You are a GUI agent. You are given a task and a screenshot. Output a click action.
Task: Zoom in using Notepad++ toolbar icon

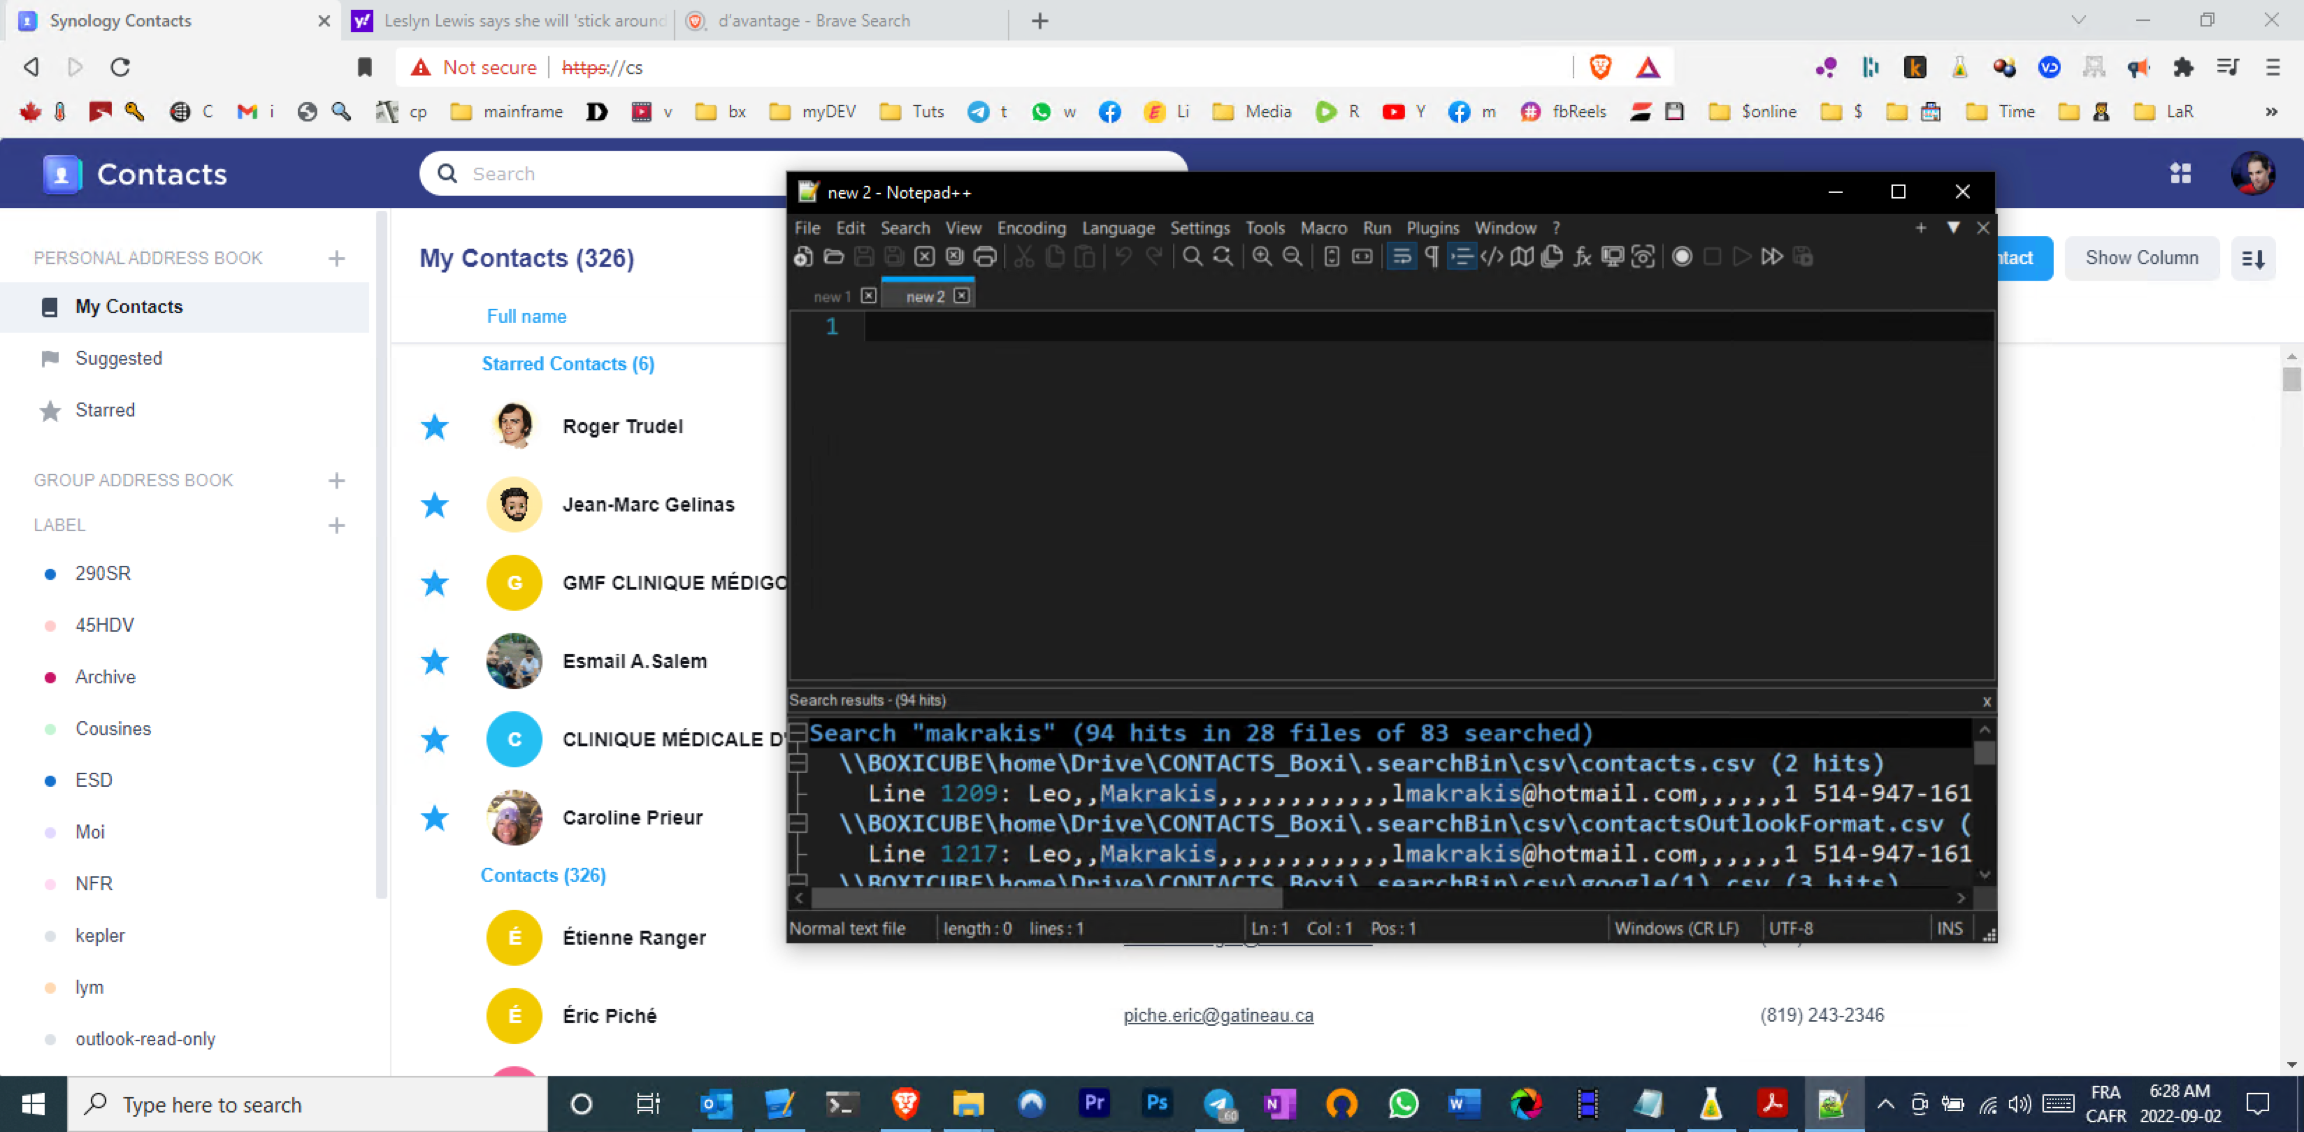coord(1262,257)
